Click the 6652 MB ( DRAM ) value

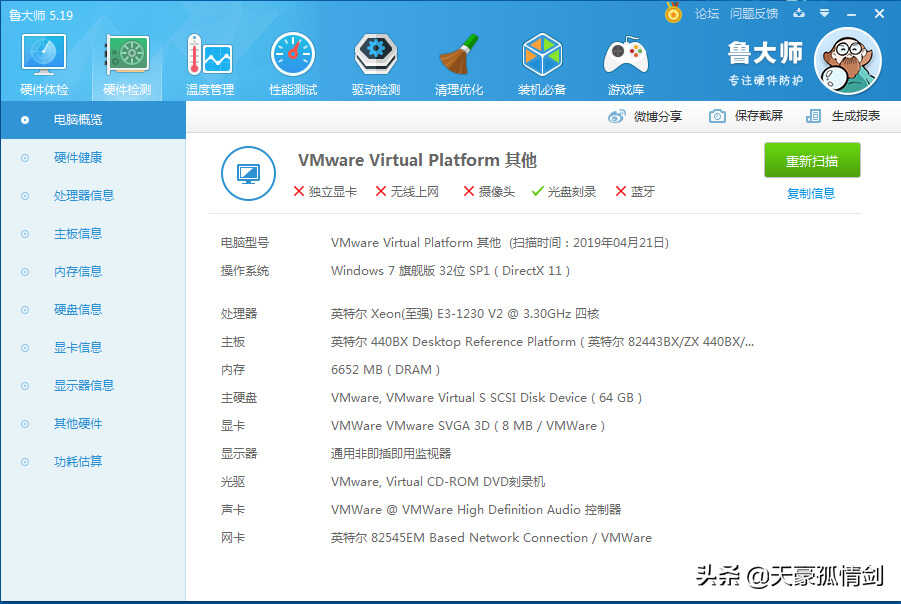386,370
